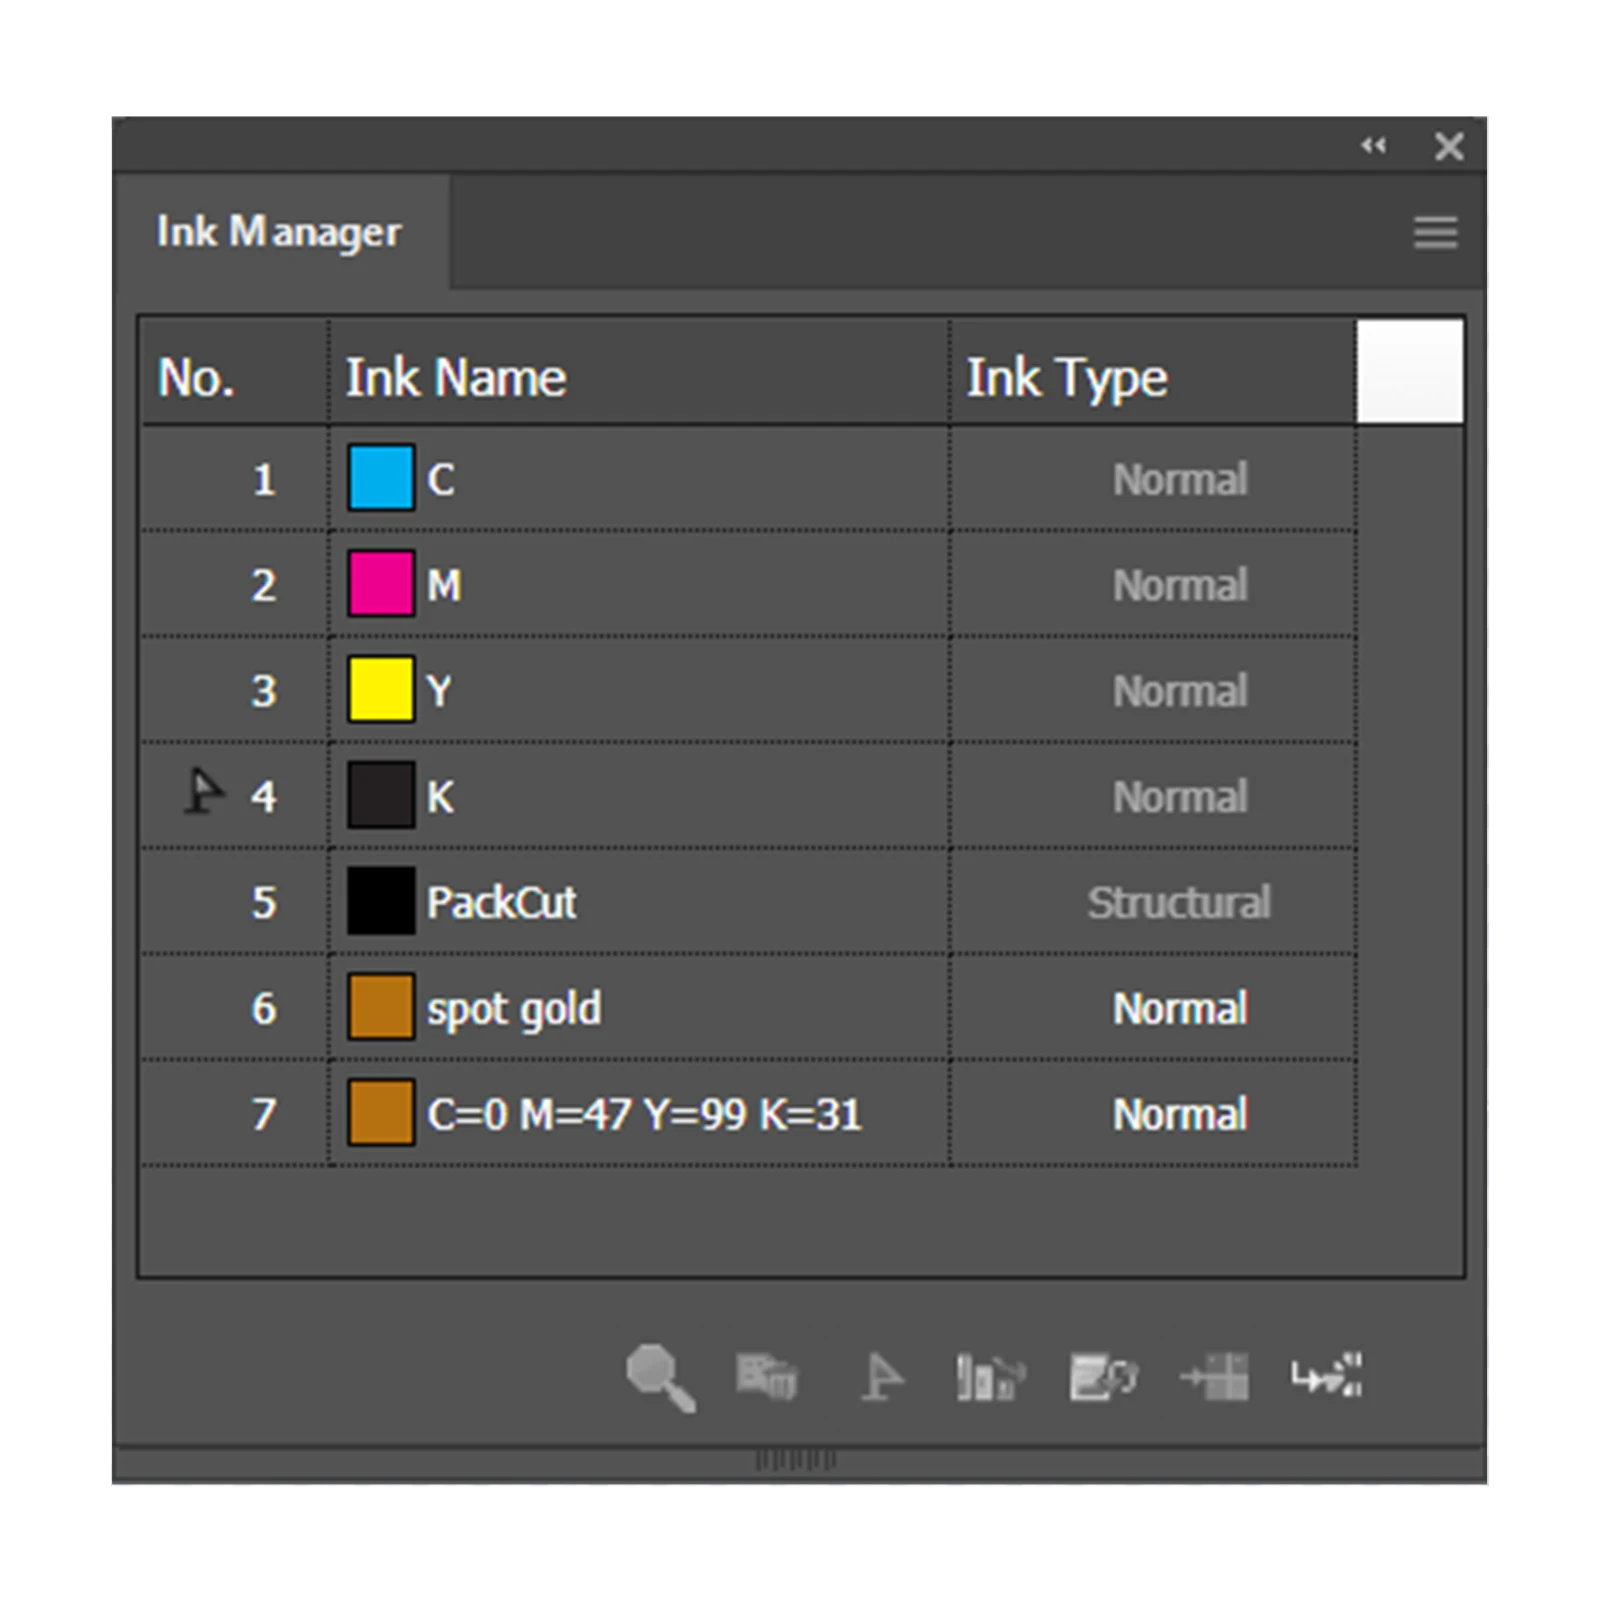Viewport: 1600px width, 1600px height.
Task: Click the swatch for C=0 M=47 Y=99 K=31
Action: point(381,1114)
